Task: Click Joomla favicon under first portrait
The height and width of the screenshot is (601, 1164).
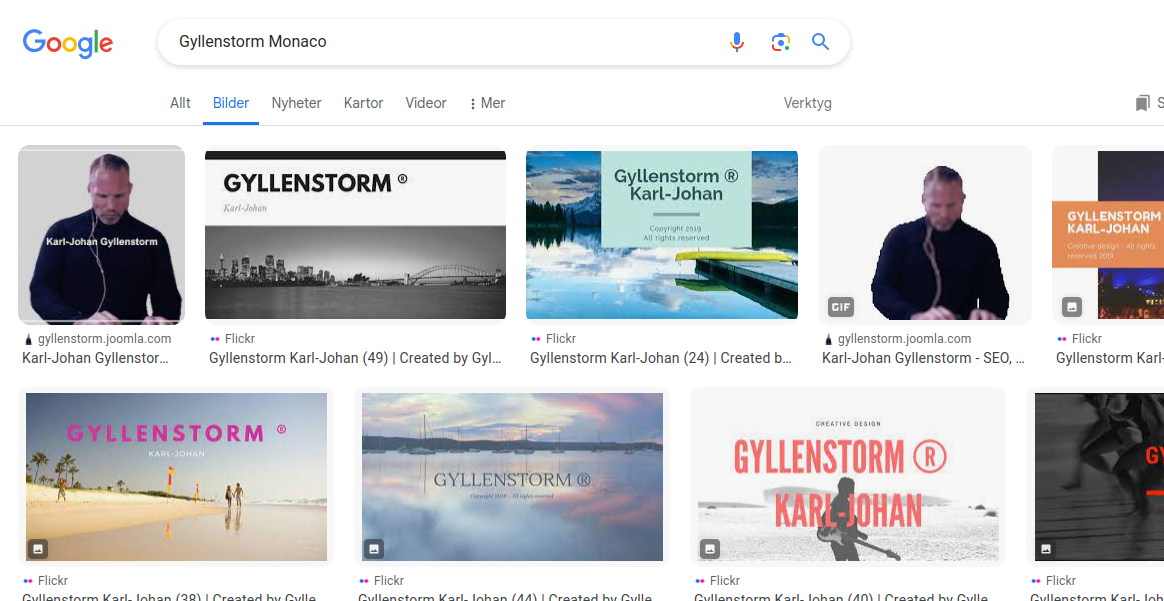Action: click(28, 339)
